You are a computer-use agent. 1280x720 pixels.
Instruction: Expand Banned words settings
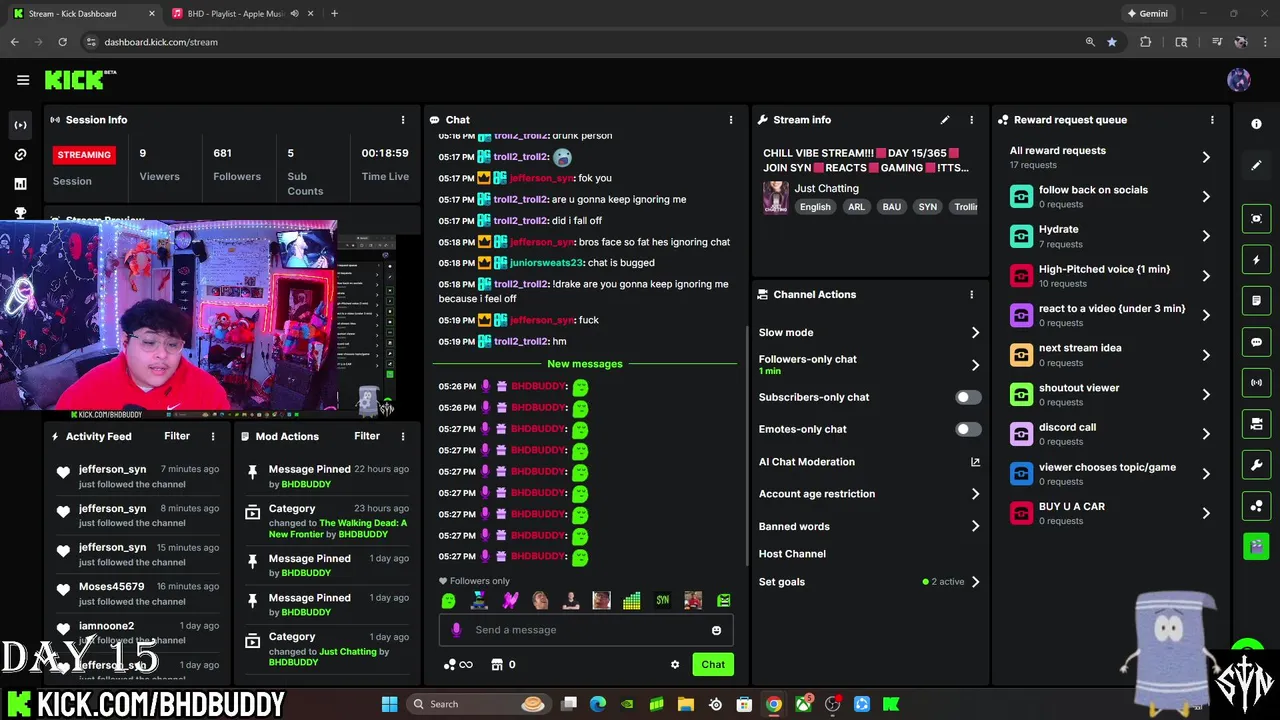[x=975, y=526]
